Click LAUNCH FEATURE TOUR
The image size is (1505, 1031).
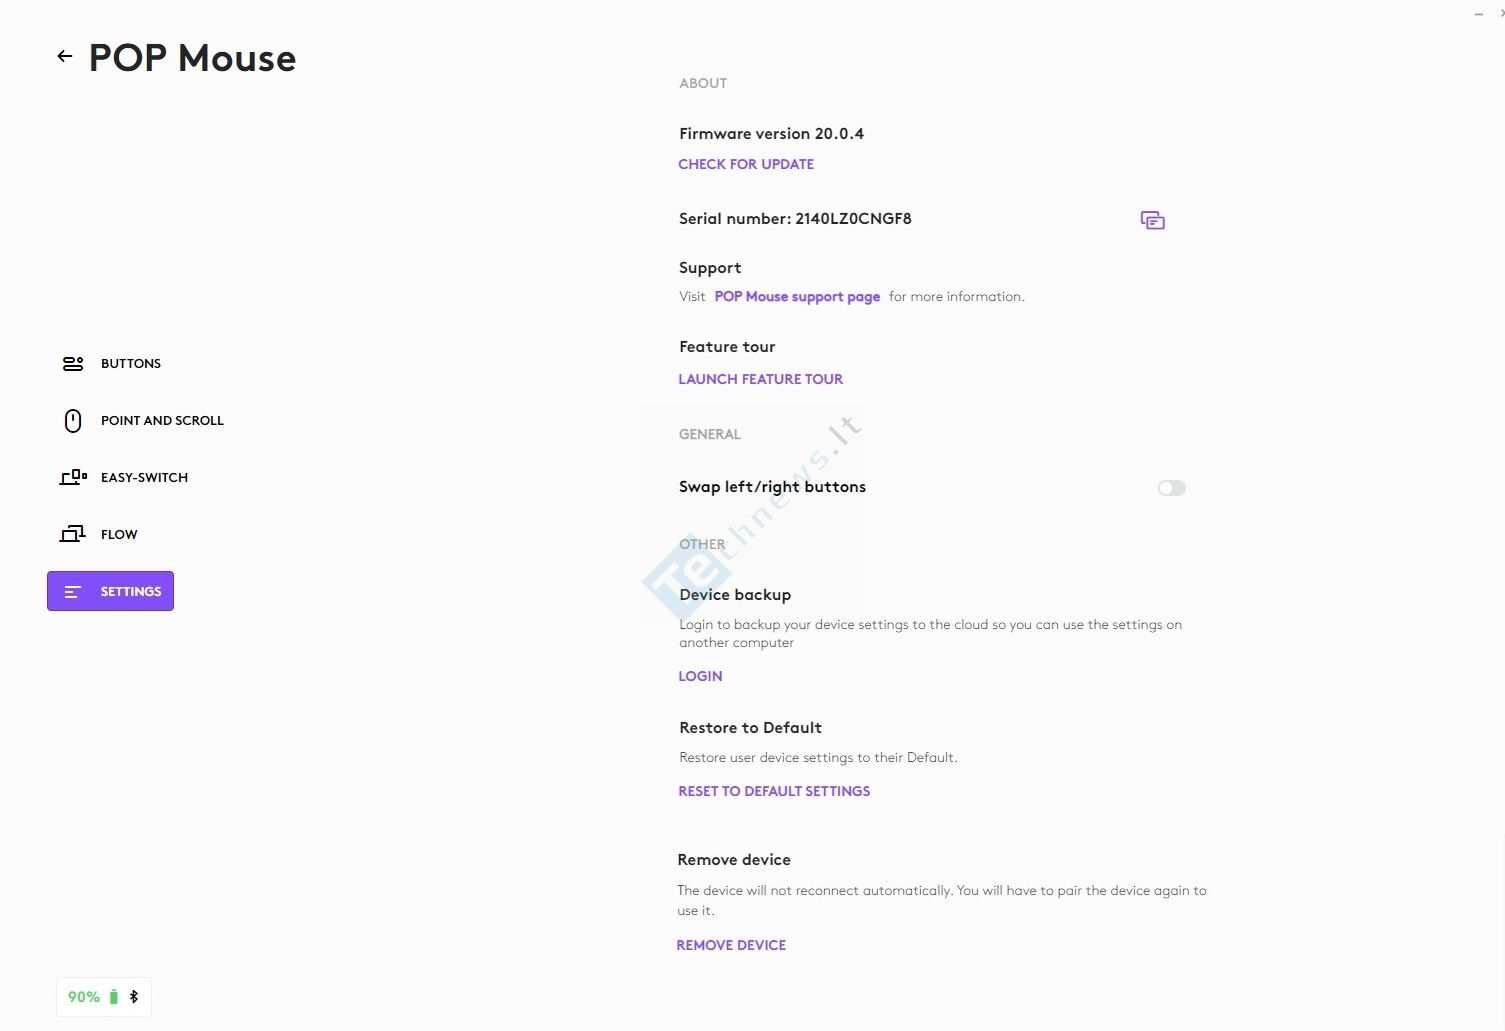tap(760, 379)
